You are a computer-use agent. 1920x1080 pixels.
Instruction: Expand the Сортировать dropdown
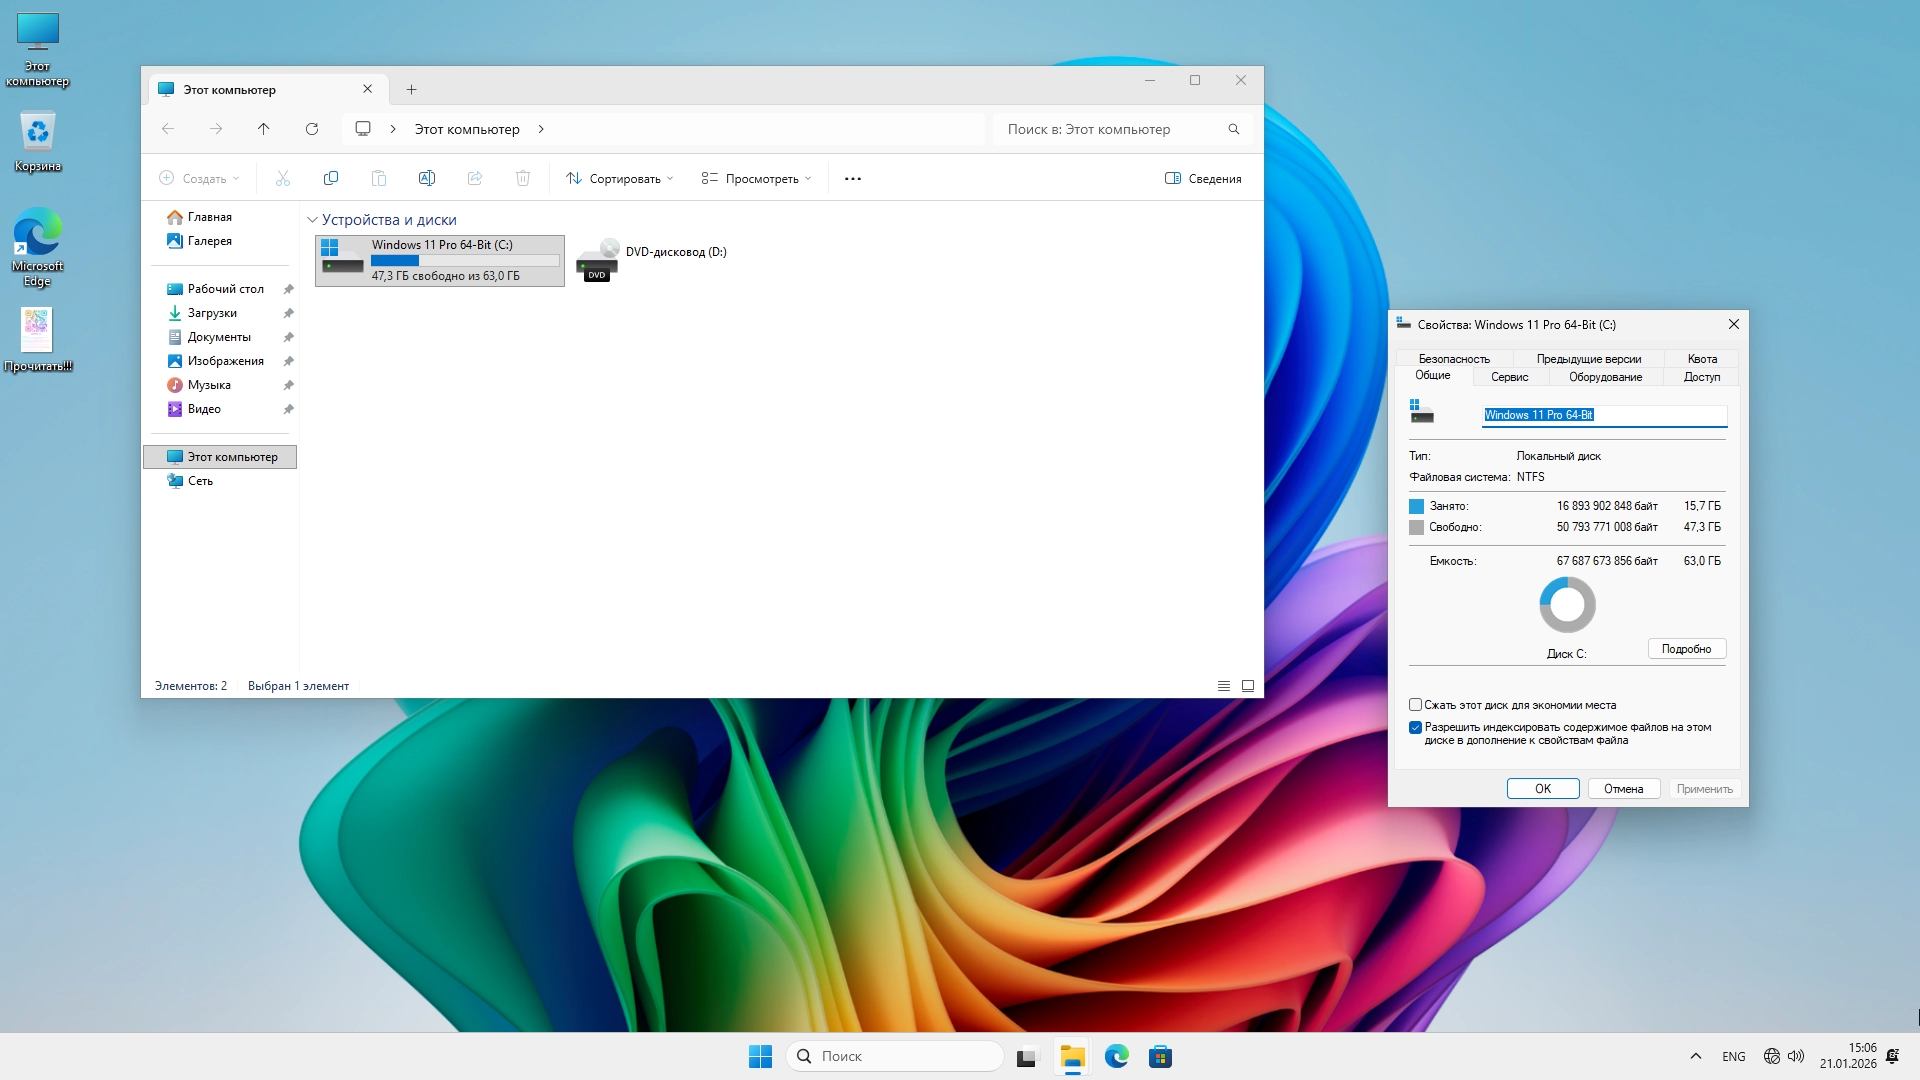click(x=620, y=179)
